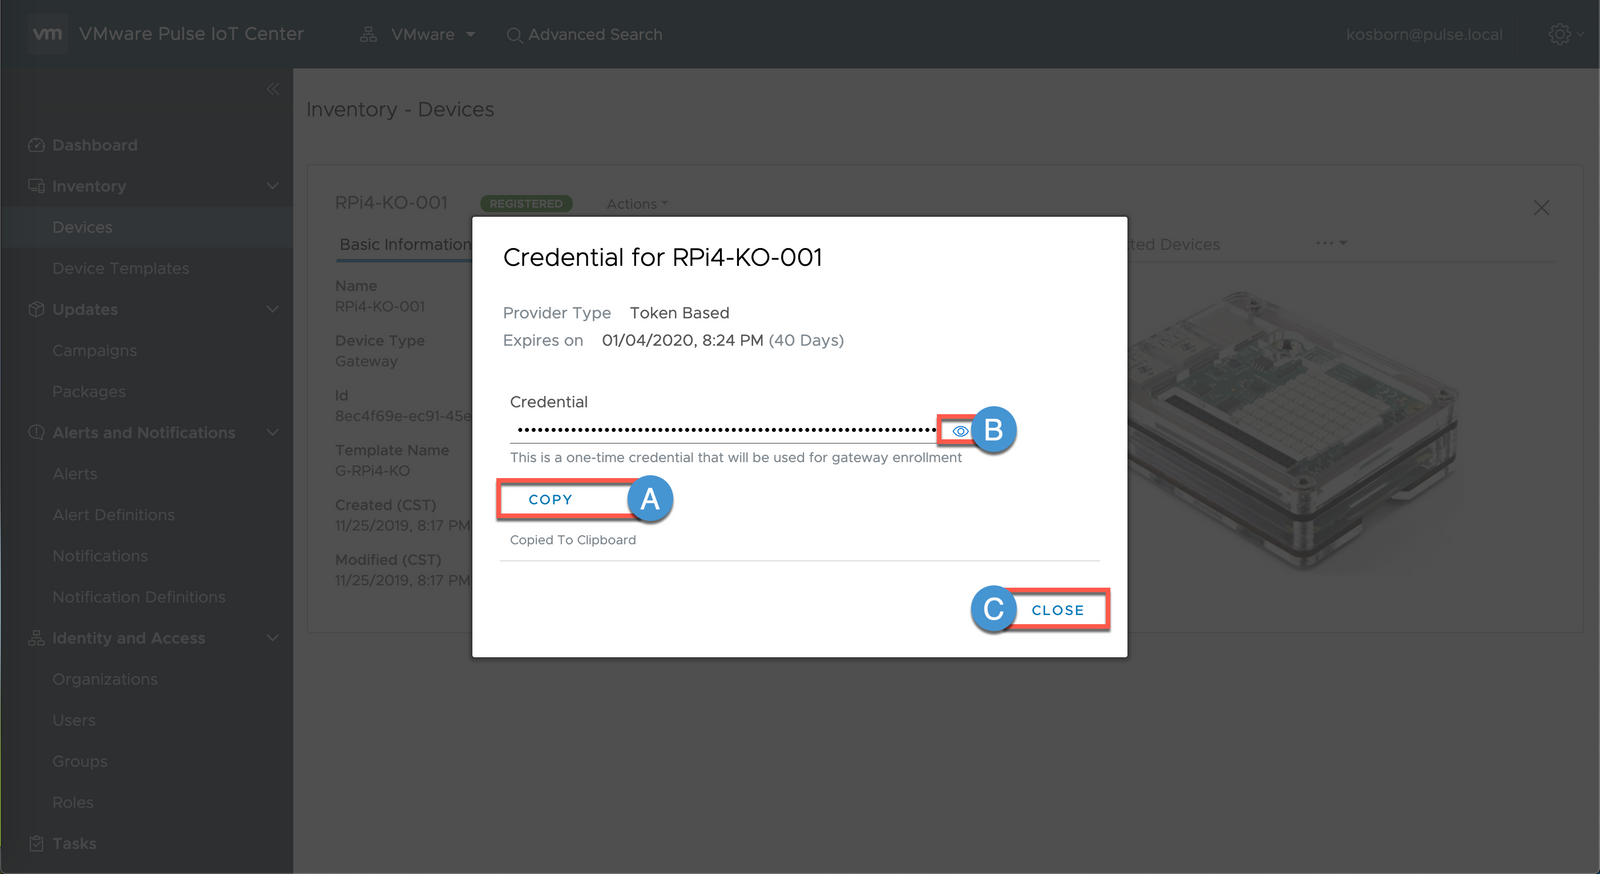Screen dimensions: 1600x874
Task: Select Devices in the sidebar
Action: [x=82, y=227]
